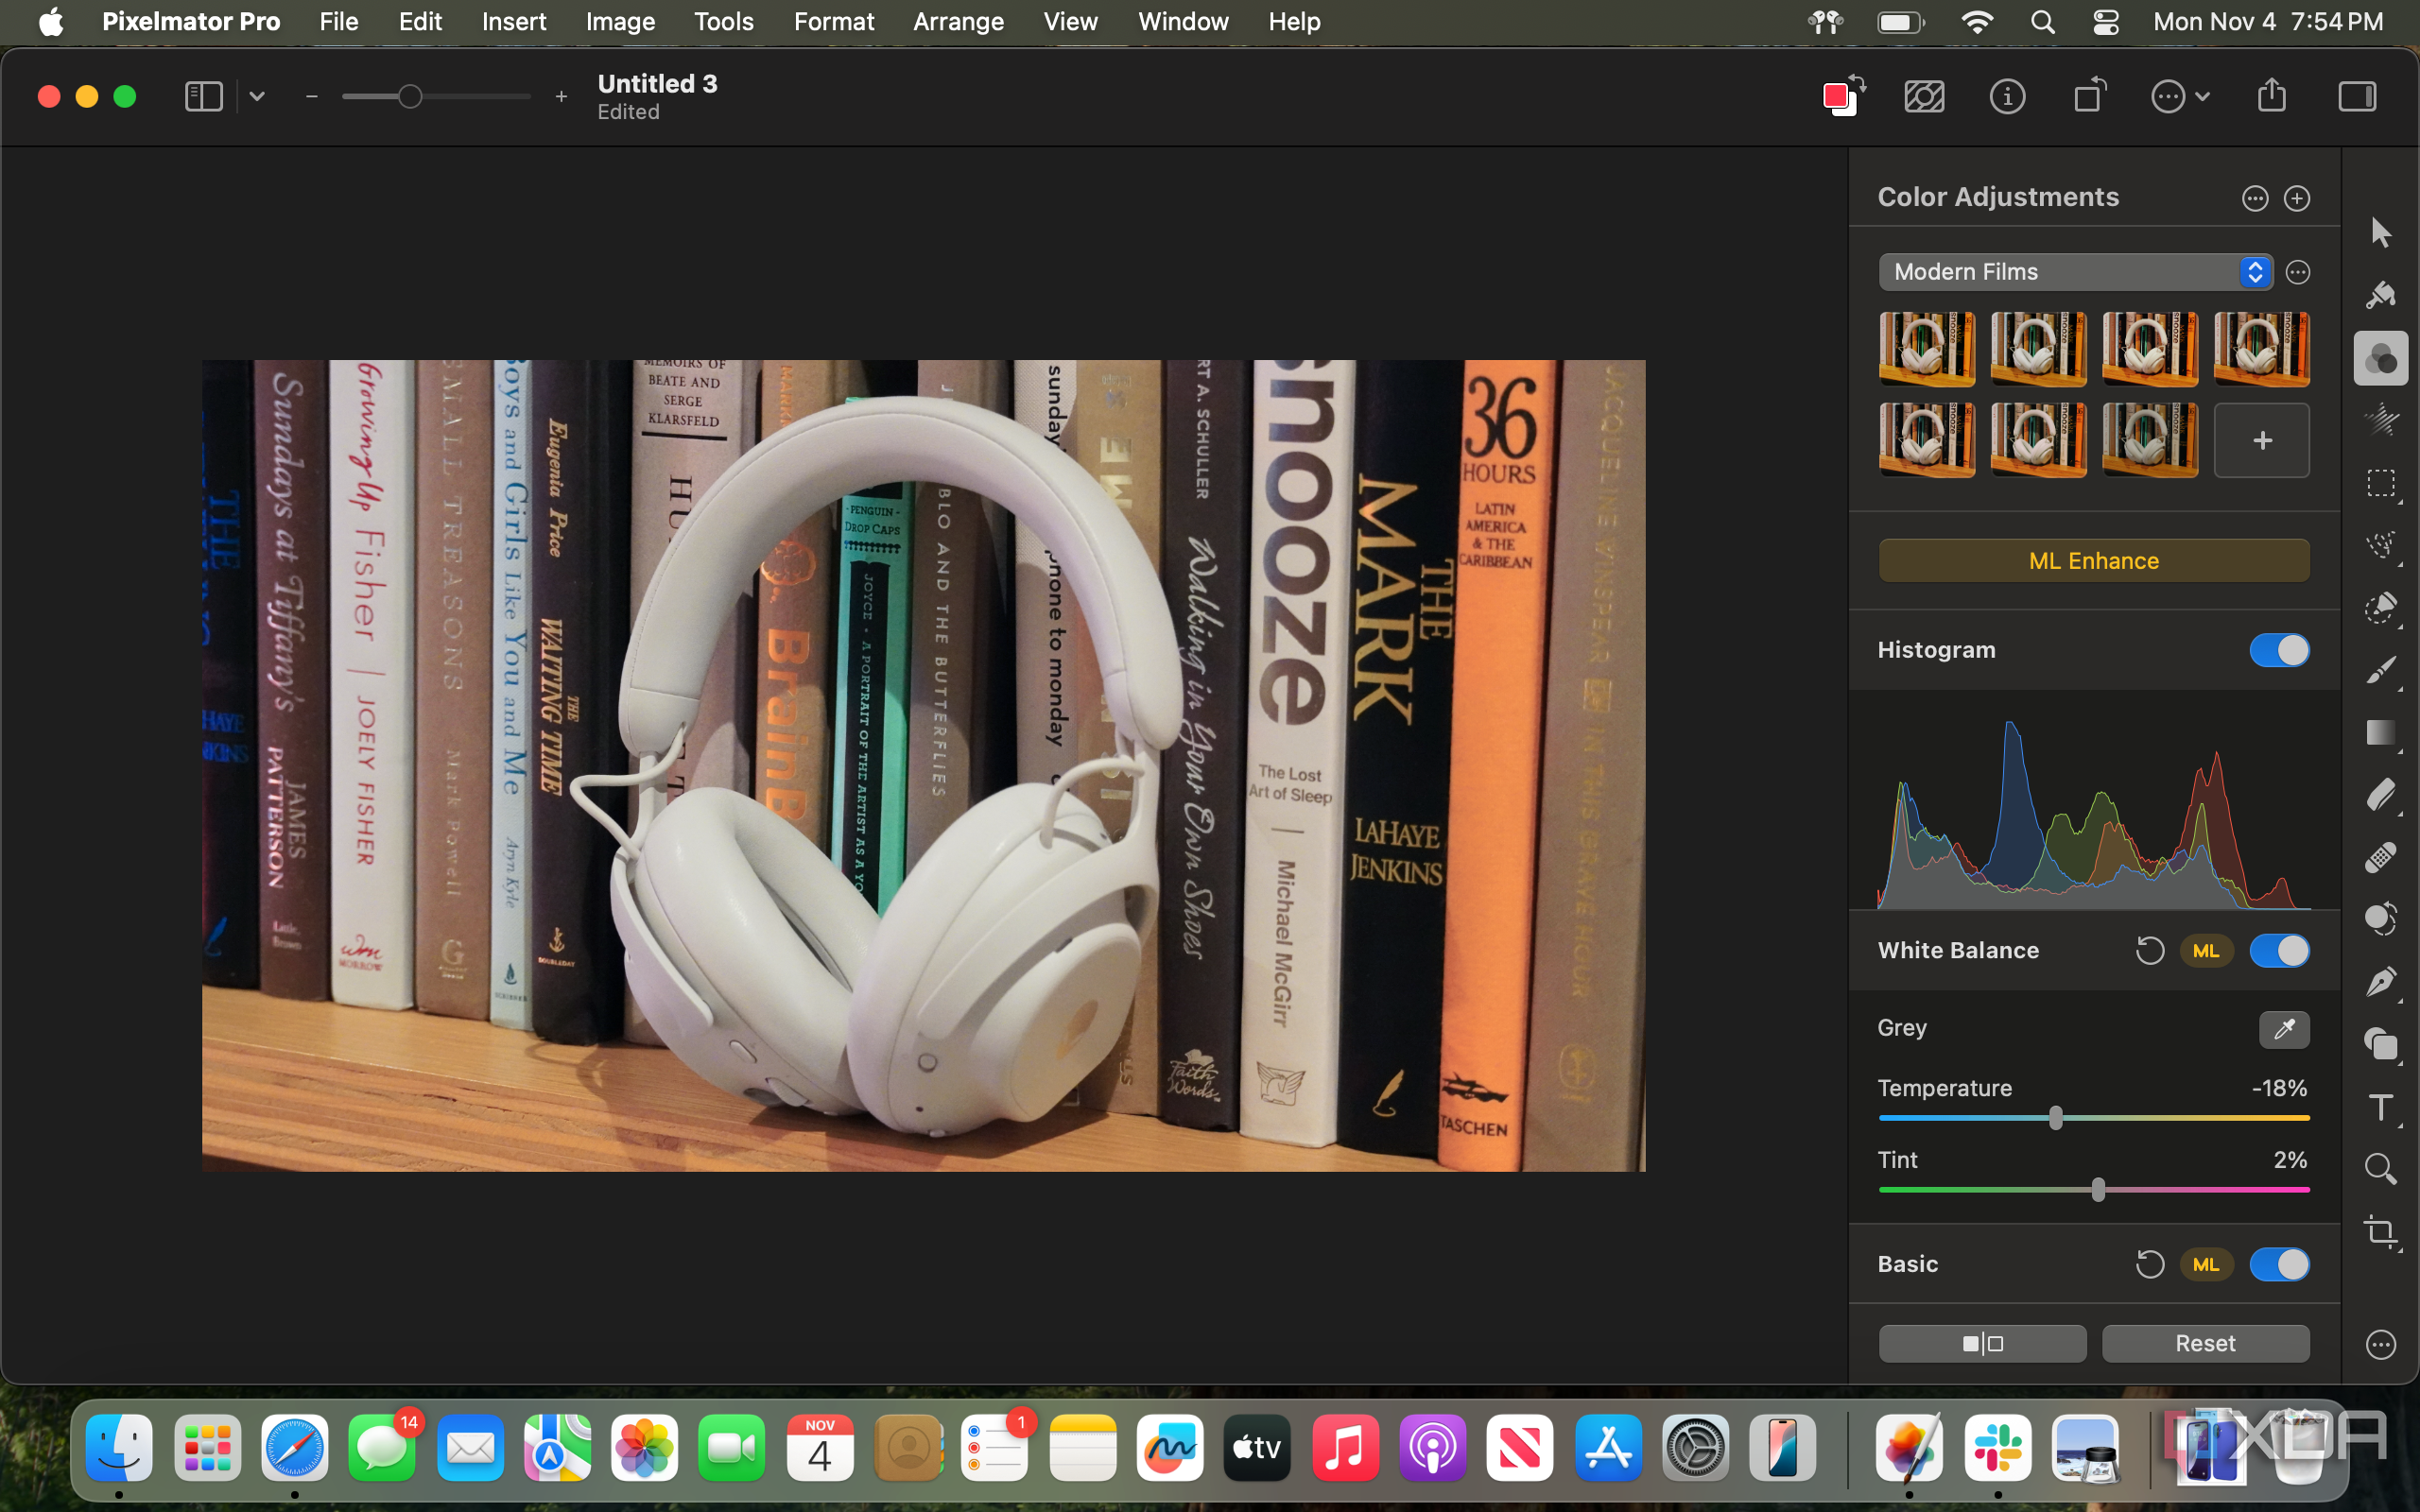The height and width of the screenshot is (1512, 2420).
Task: Select the Arrange tool
Action: (x=2381, y=232)
